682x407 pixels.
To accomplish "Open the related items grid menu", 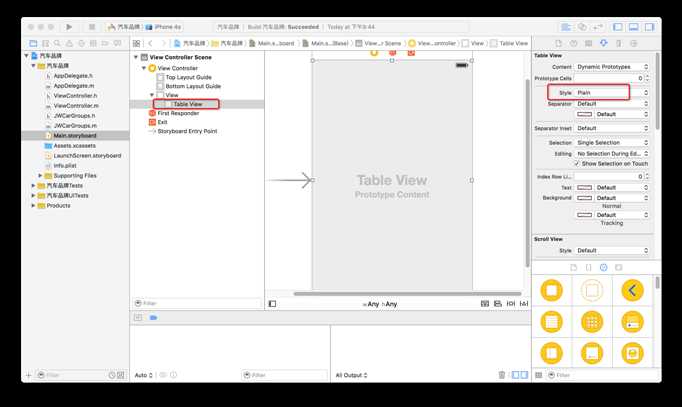I will 136,43.
